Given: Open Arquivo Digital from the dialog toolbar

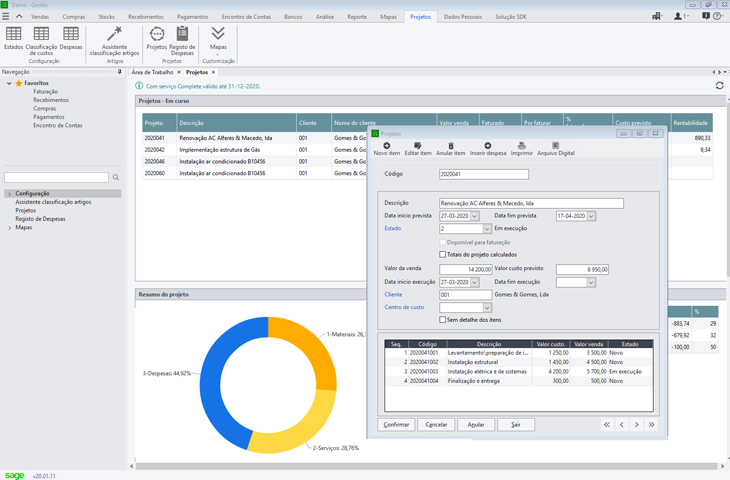Looking at the screenshot, I should click(x=555, y=146).
